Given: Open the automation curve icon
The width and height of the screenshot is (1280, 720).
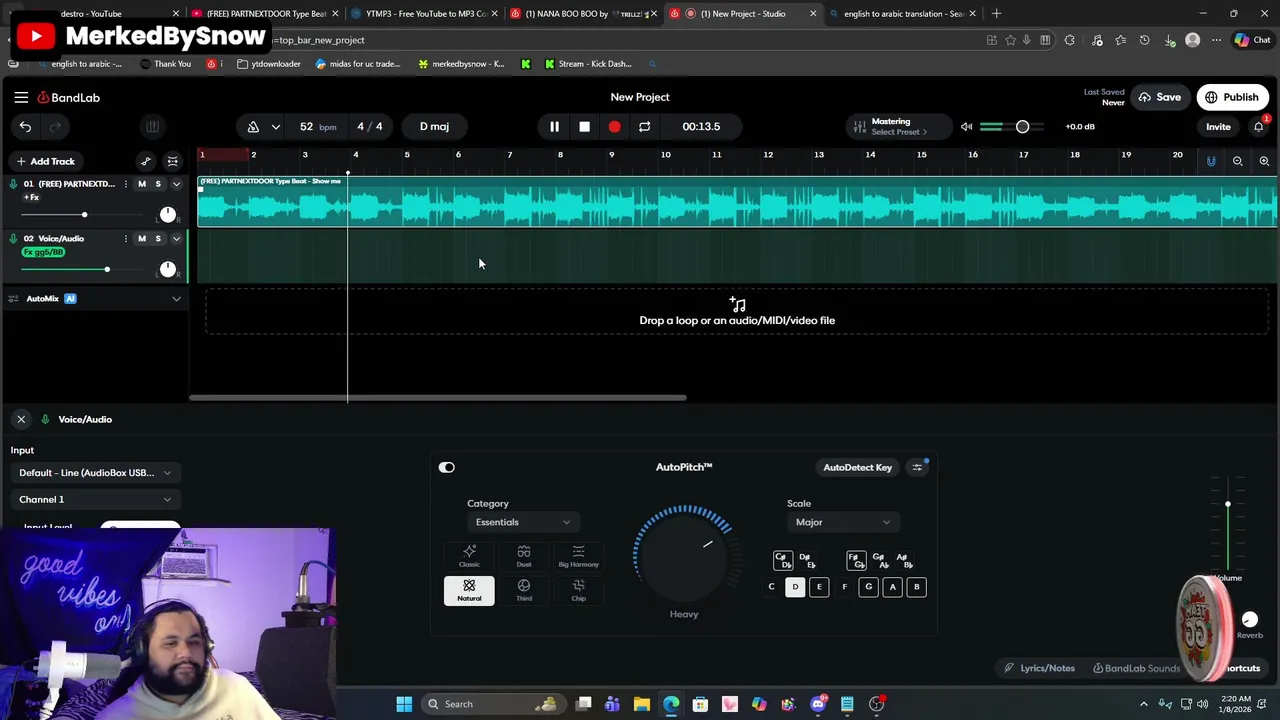Looking at the screenshot, I should pyautogui.click(x=146, y=161).
